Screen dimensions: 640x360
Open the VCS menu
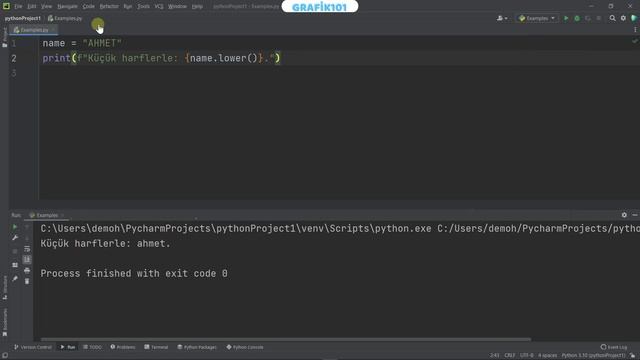point(159,7)
